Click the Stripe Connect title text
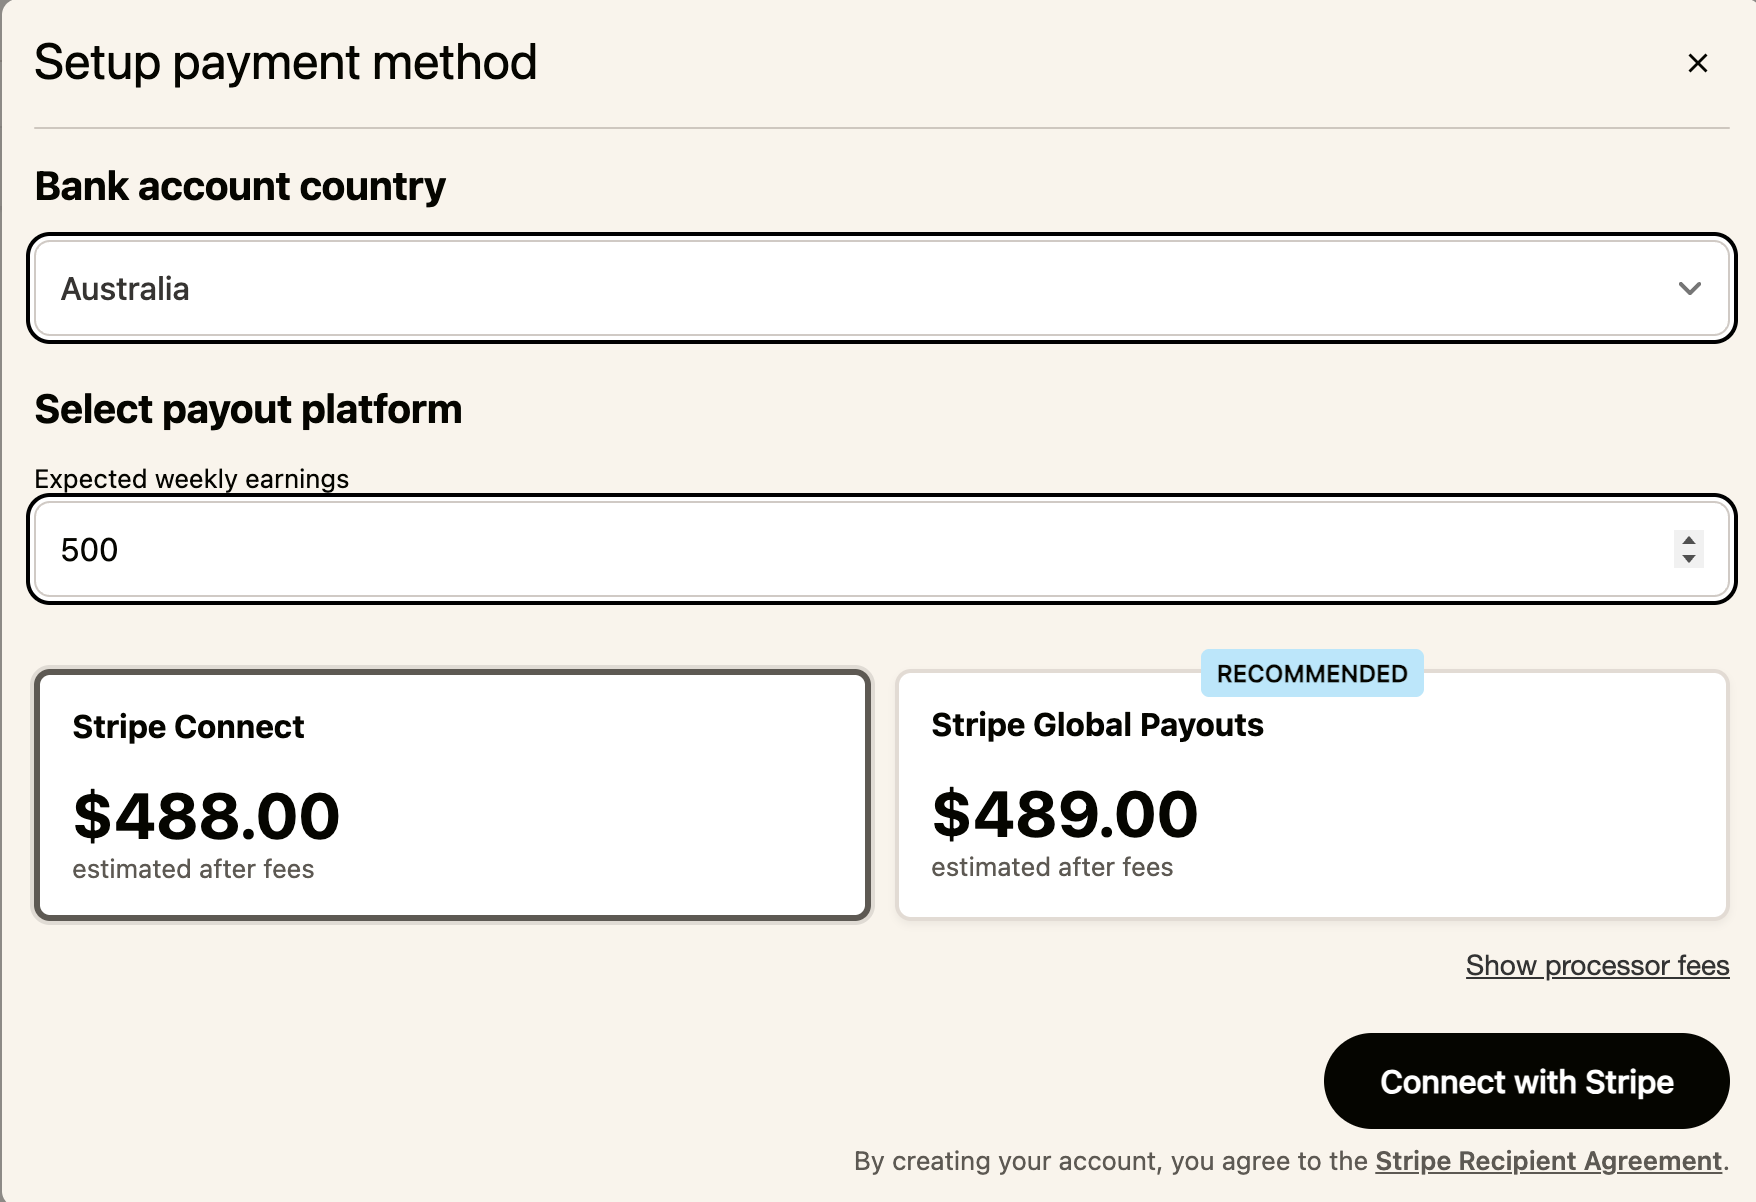The image size is (1756, 1202). pos(188,727)
